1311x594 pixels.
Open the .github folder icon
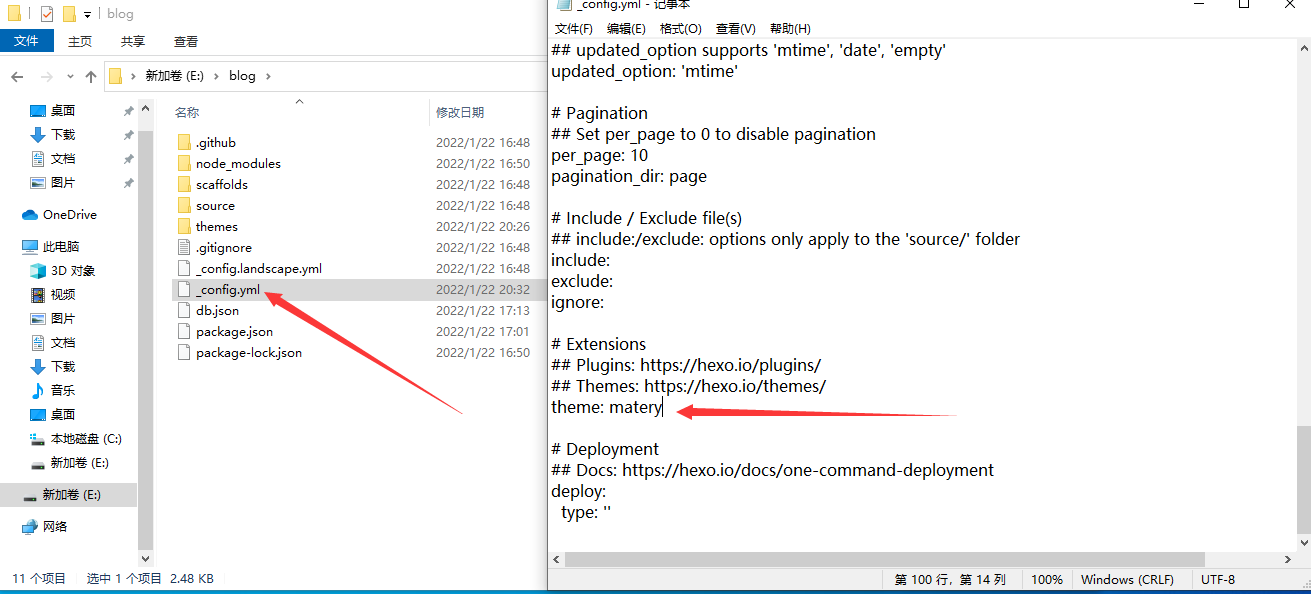(183, 142)
